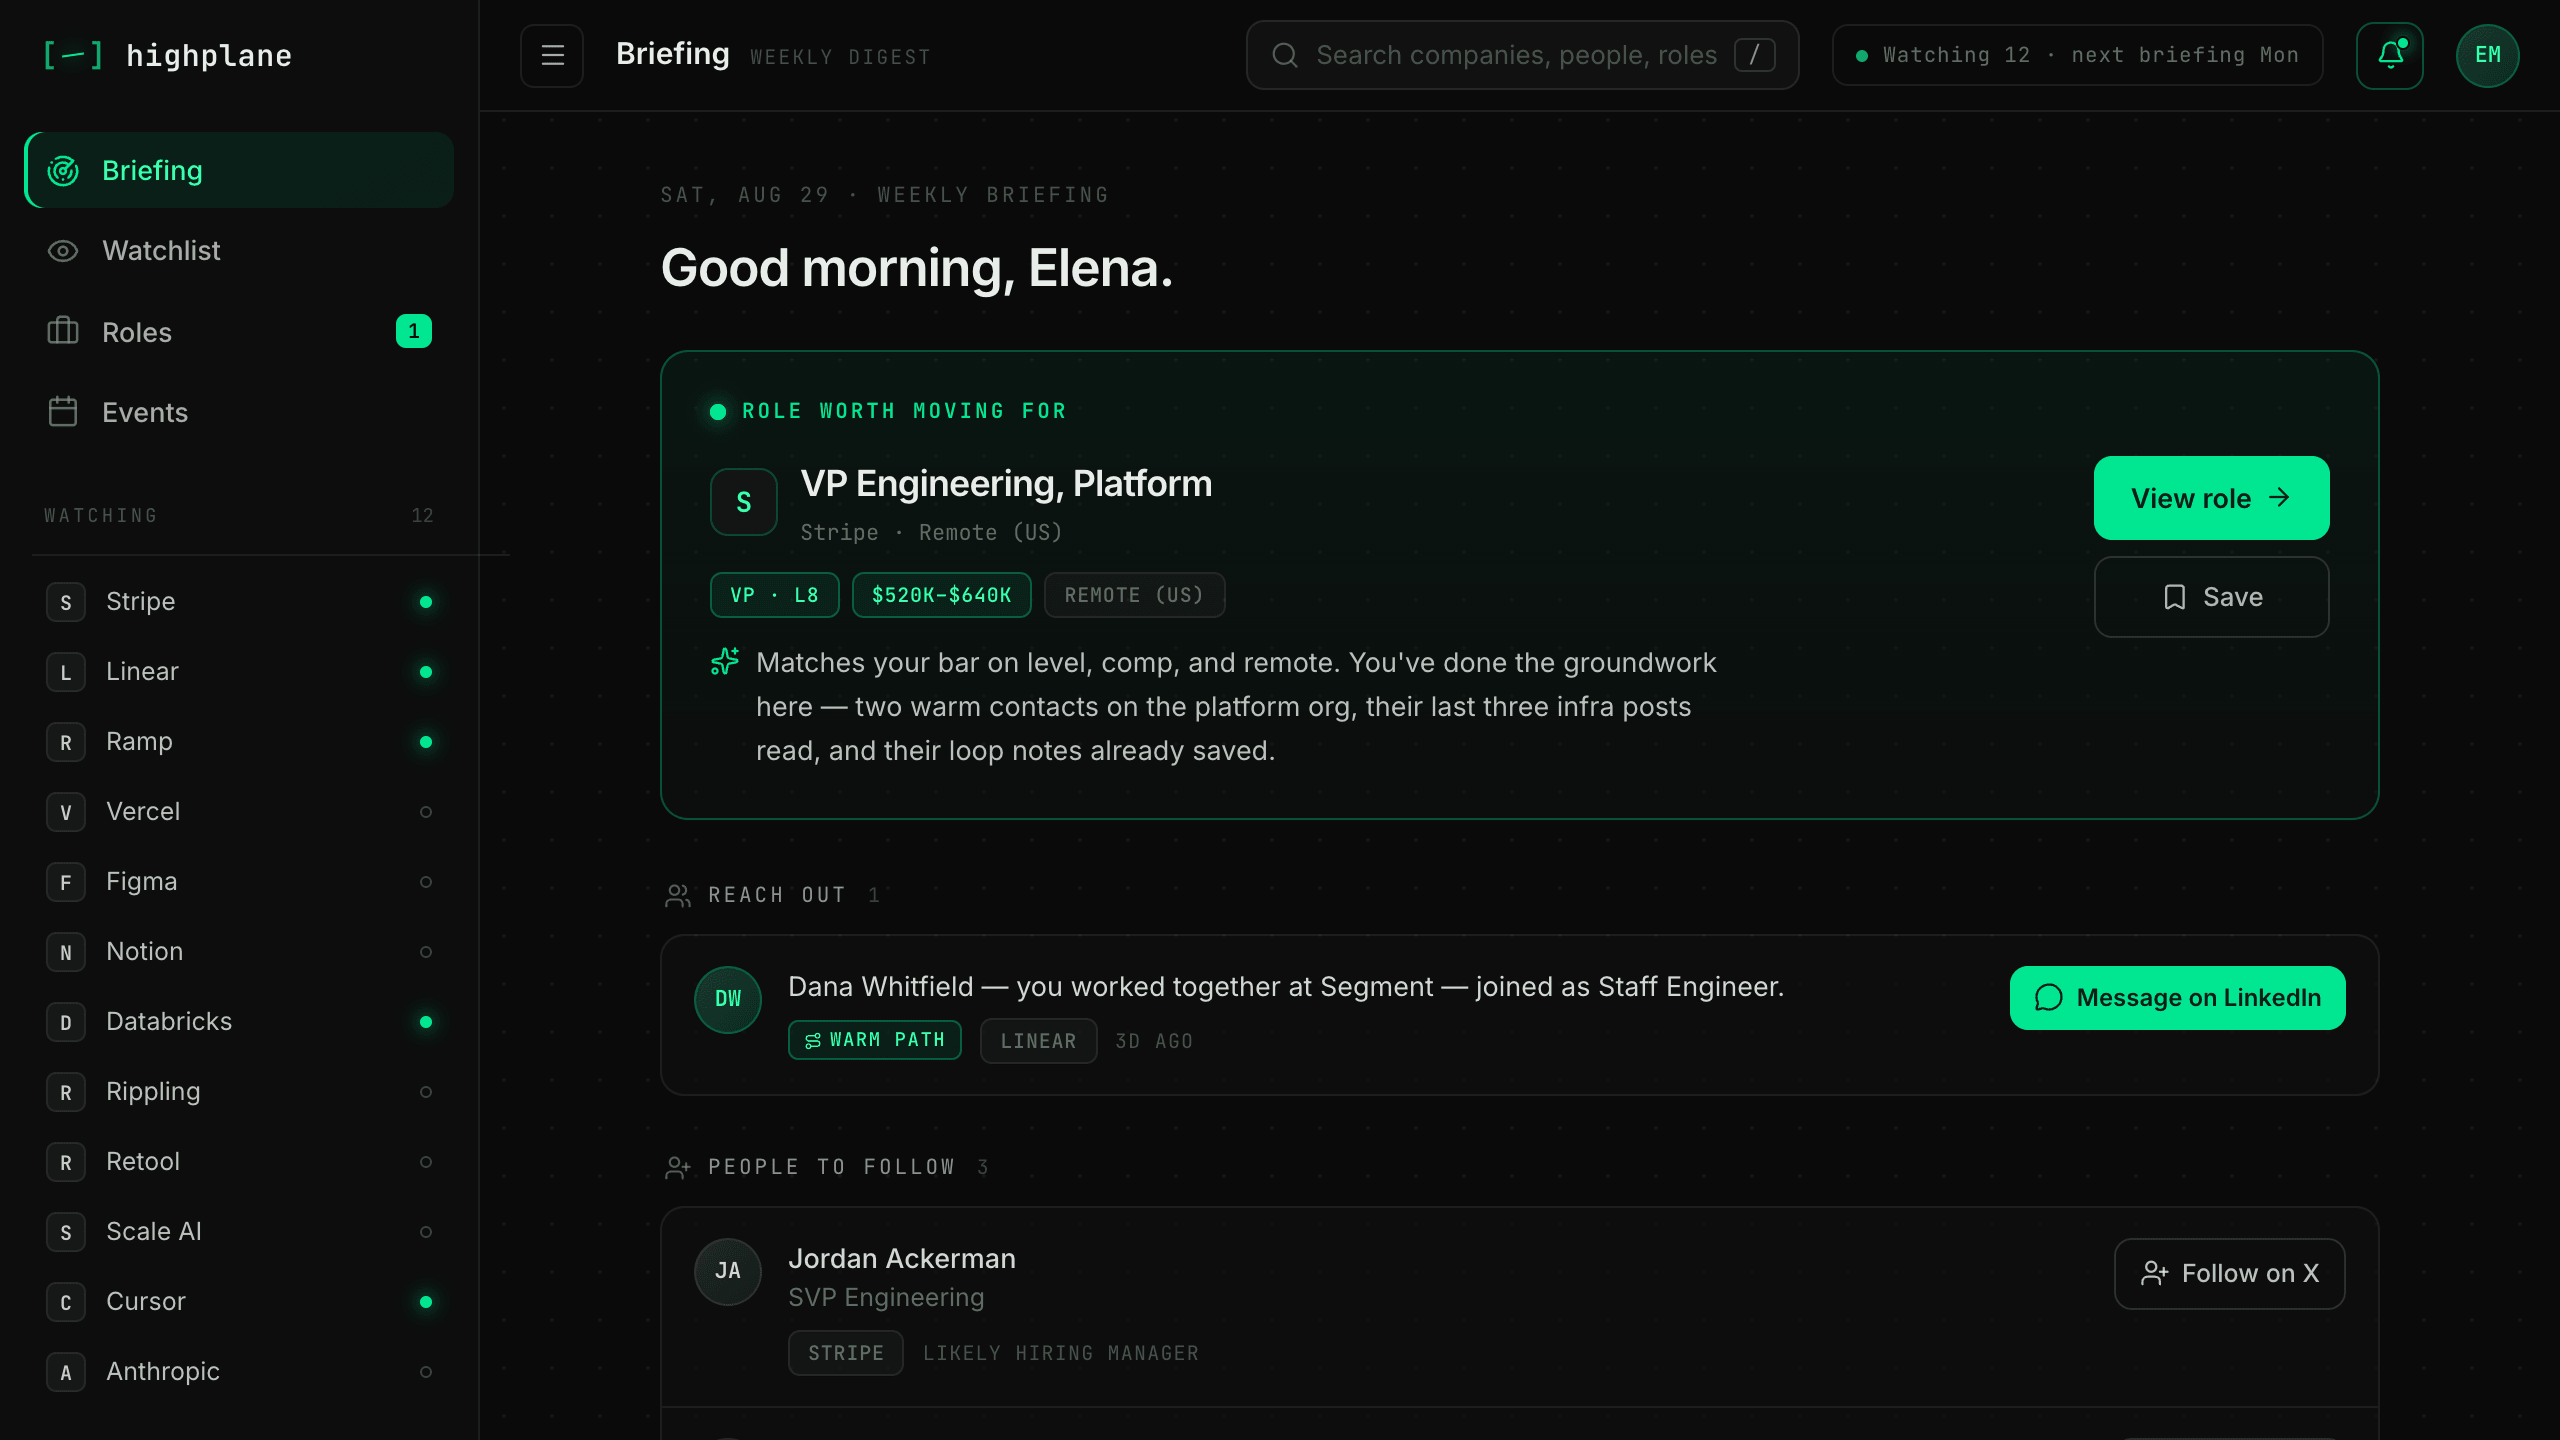Viewport: 2560px width, 1440px height.
Task: Click the Linear L icon in watching list
Action: pos(66,672)
